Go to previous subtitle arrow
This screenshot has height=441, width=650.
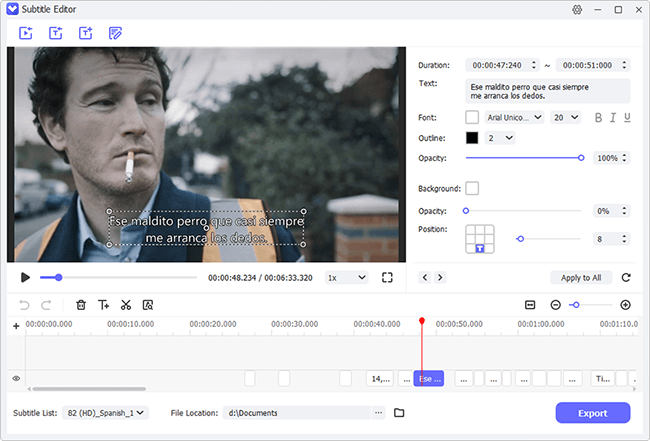coord(424,277)
